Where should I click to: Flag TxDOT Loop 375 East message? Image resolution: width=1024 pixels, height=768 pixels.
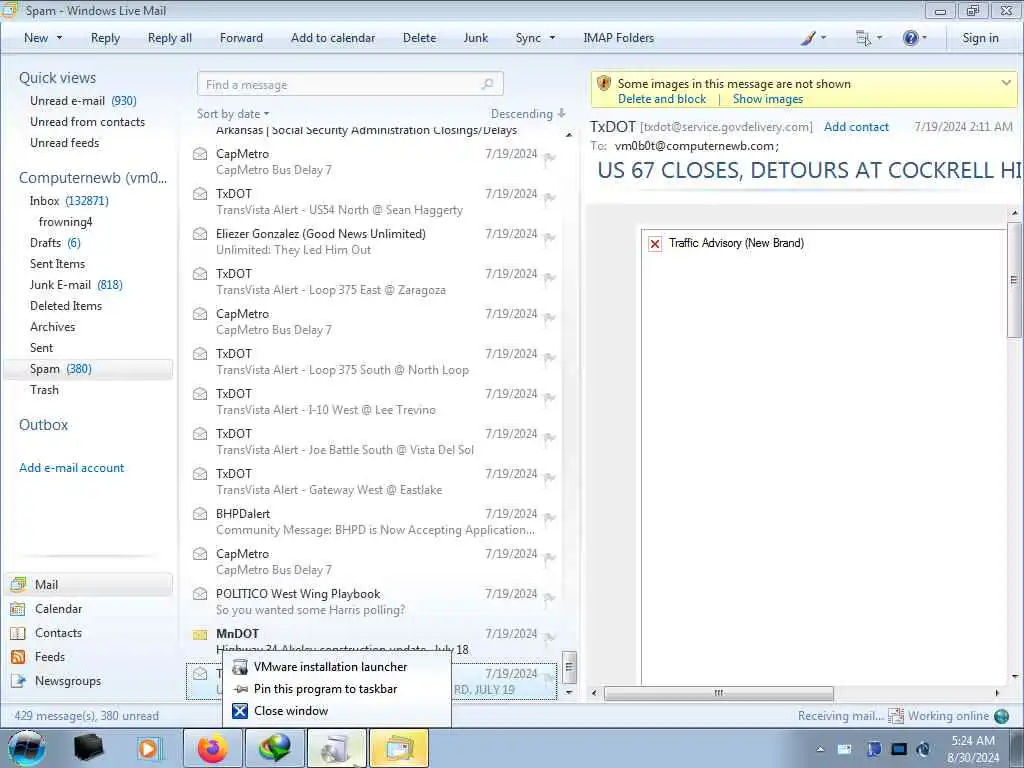(x=550, y=278)
